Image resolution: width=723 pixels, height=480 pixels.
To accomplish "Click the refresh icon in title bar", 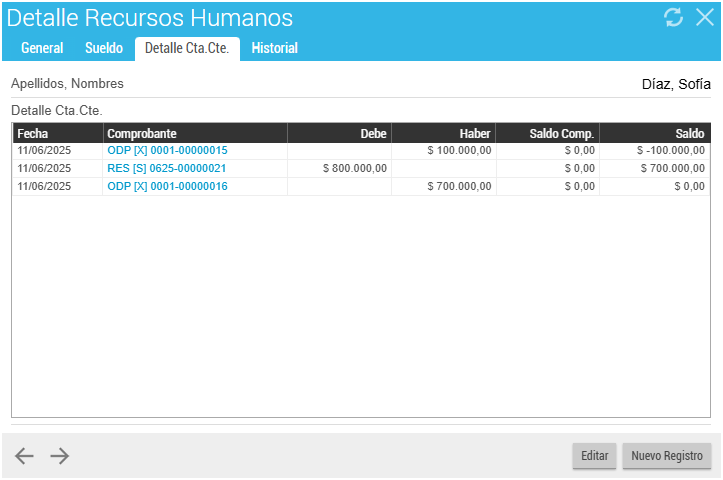I will pos(673,18).
